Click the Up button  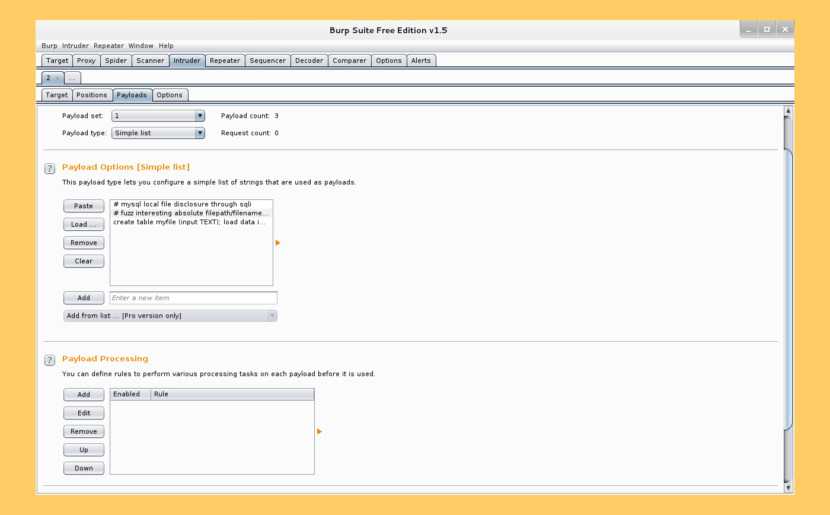[84, 449]
